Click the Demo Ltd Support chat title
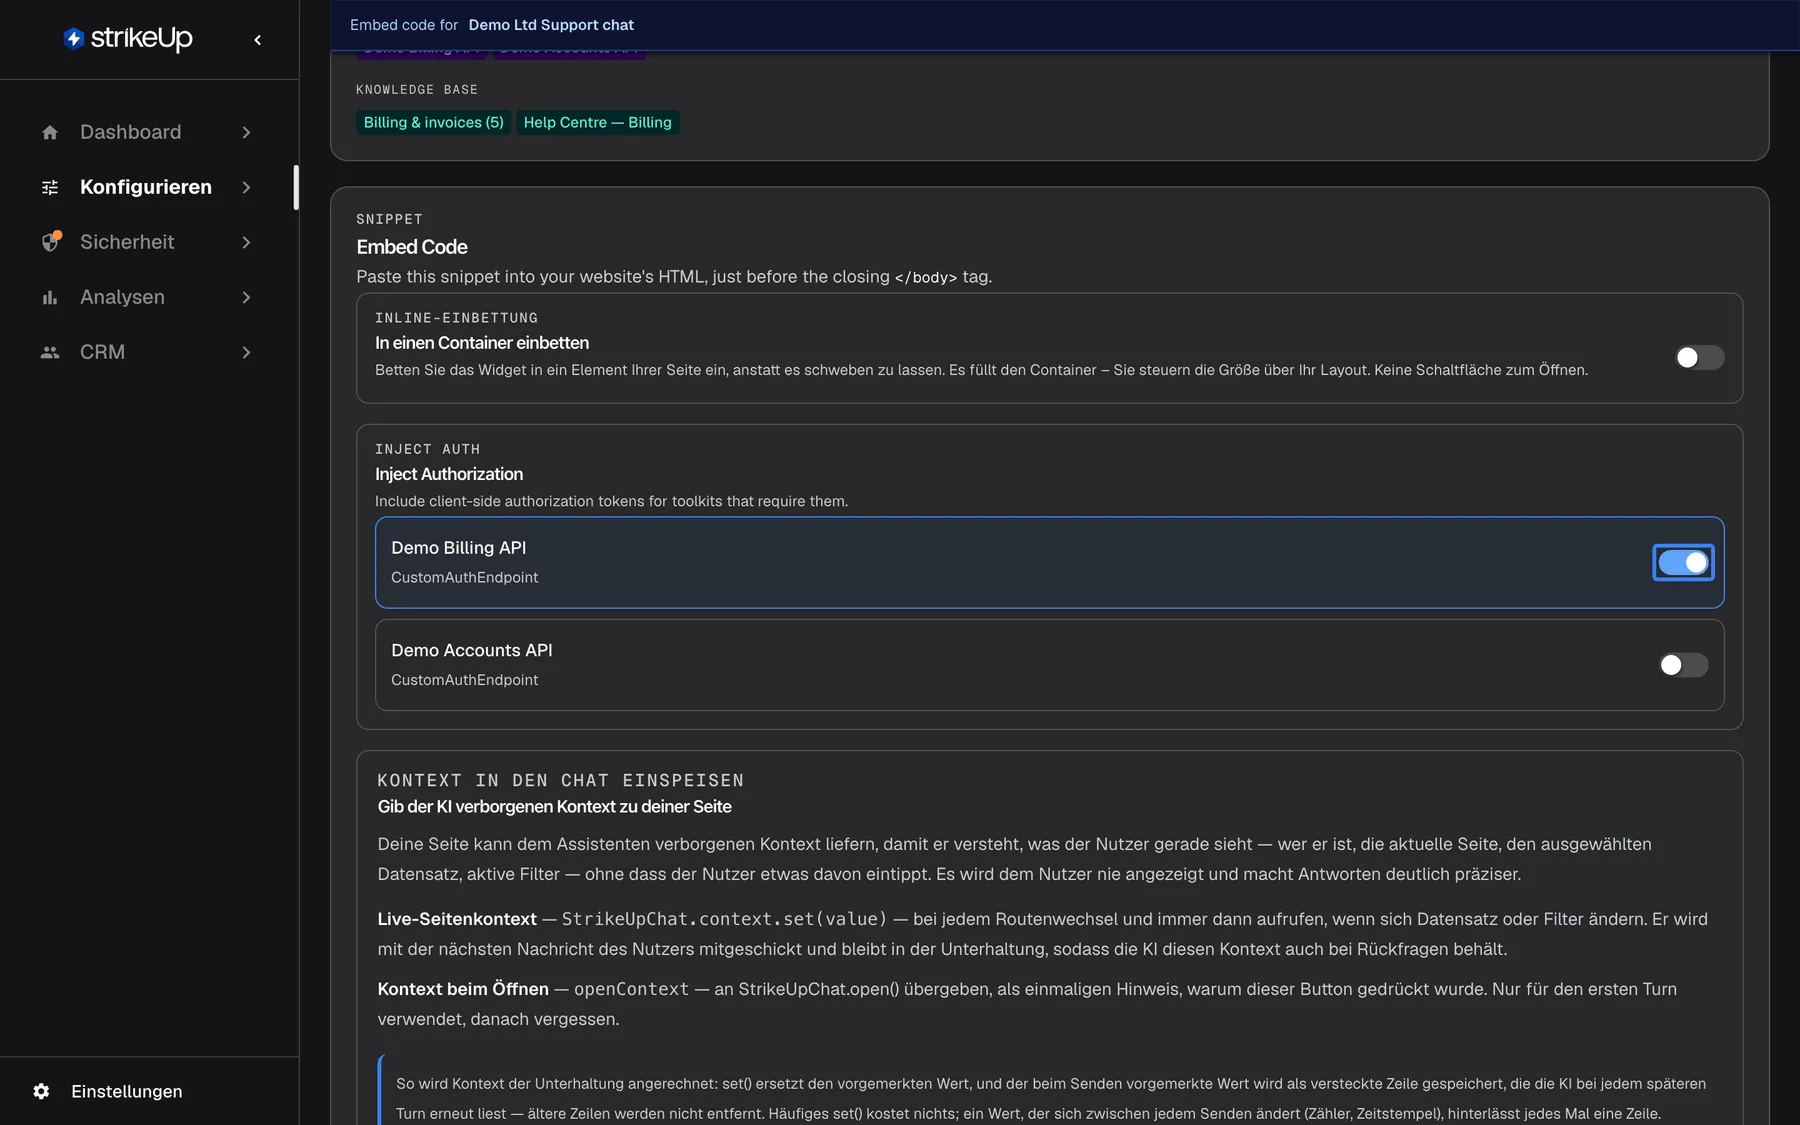1800x1125 pixels. tap(551, 25)
